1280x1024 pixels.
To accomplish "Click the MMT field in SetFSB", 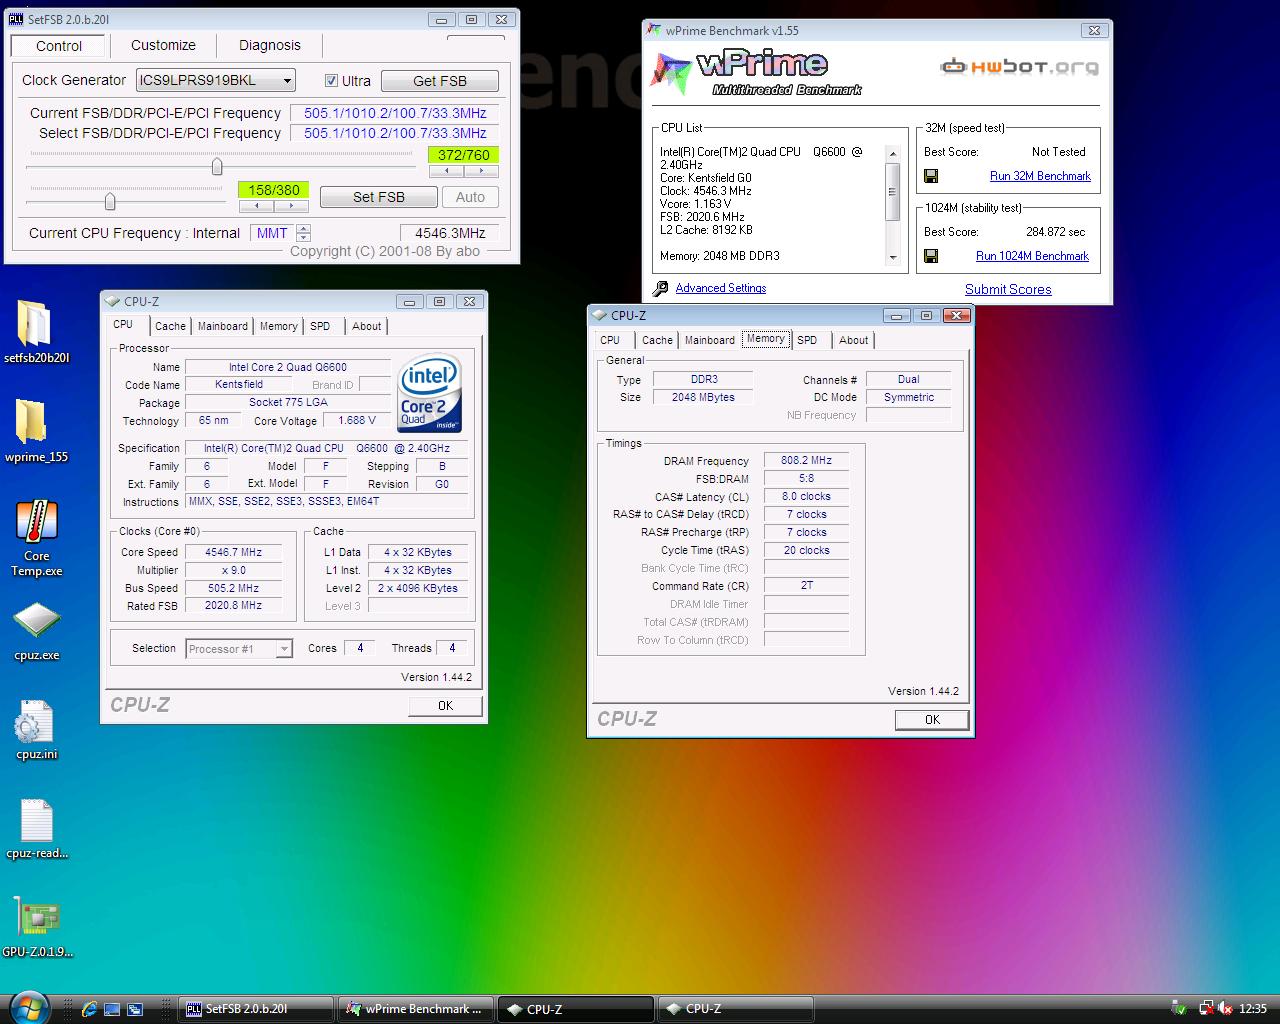I will coord(272,233).
